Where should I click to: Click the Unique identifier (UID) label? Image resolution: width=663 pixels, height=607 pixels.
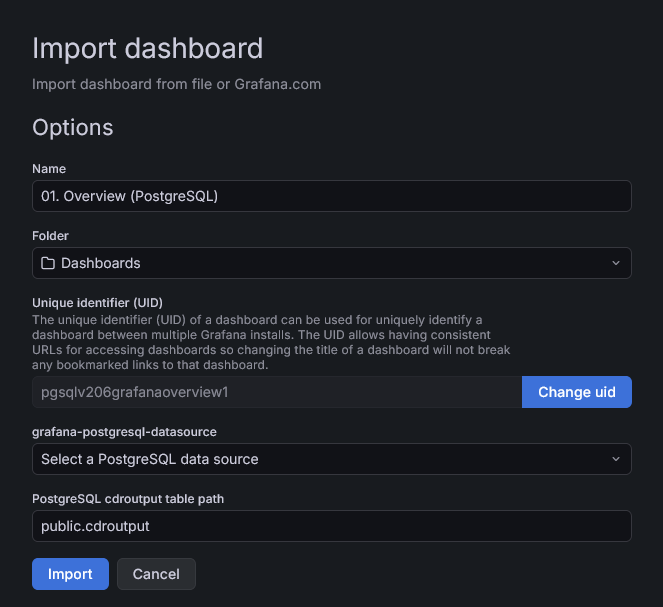pyautogui.click(x=97, y=302)
